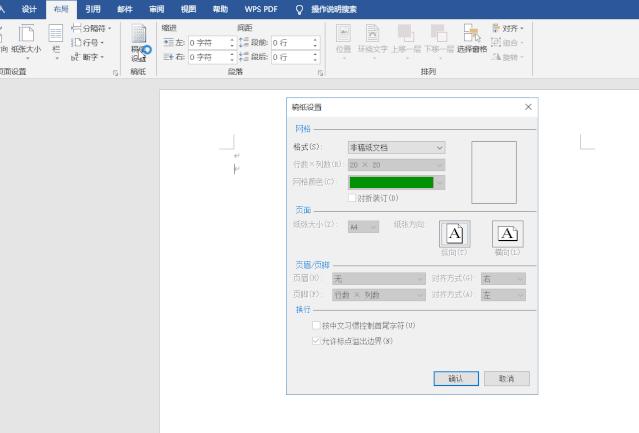This screenshot has width=639, height=433.
Task: Switch to the WPS PDF ribbon tab
Action: click(261, 9)
